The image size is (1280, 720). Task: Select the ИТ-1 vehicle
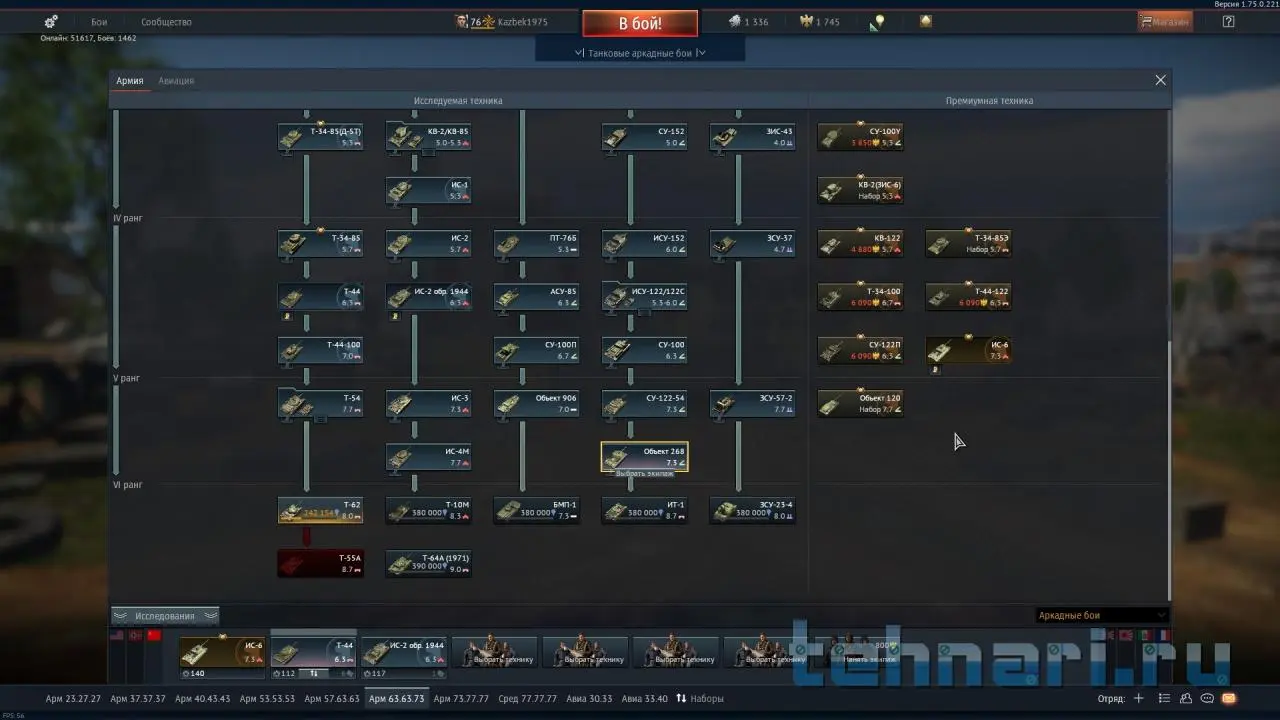pyautogui.click(x=644, y=510)
